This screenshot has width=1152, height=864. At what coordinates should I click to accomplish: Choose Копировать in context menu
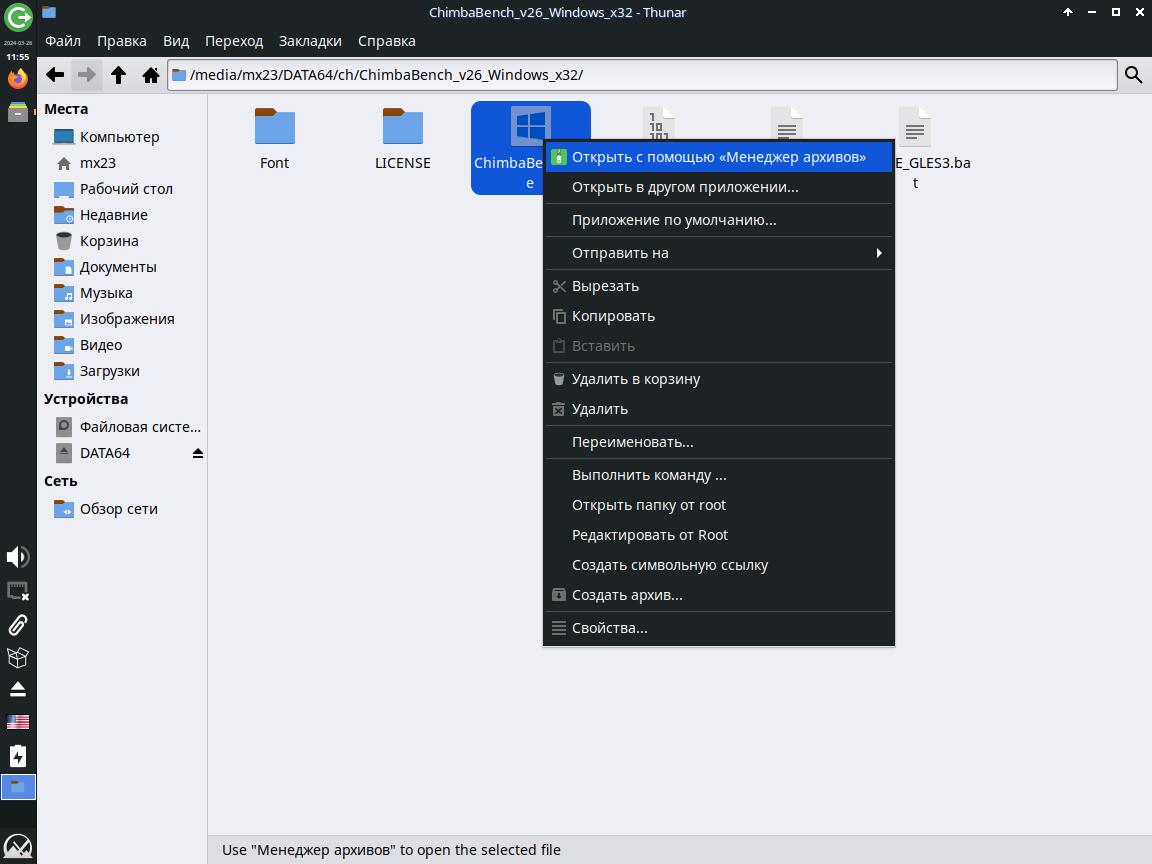pyautogui.click(x=719, y=317)
